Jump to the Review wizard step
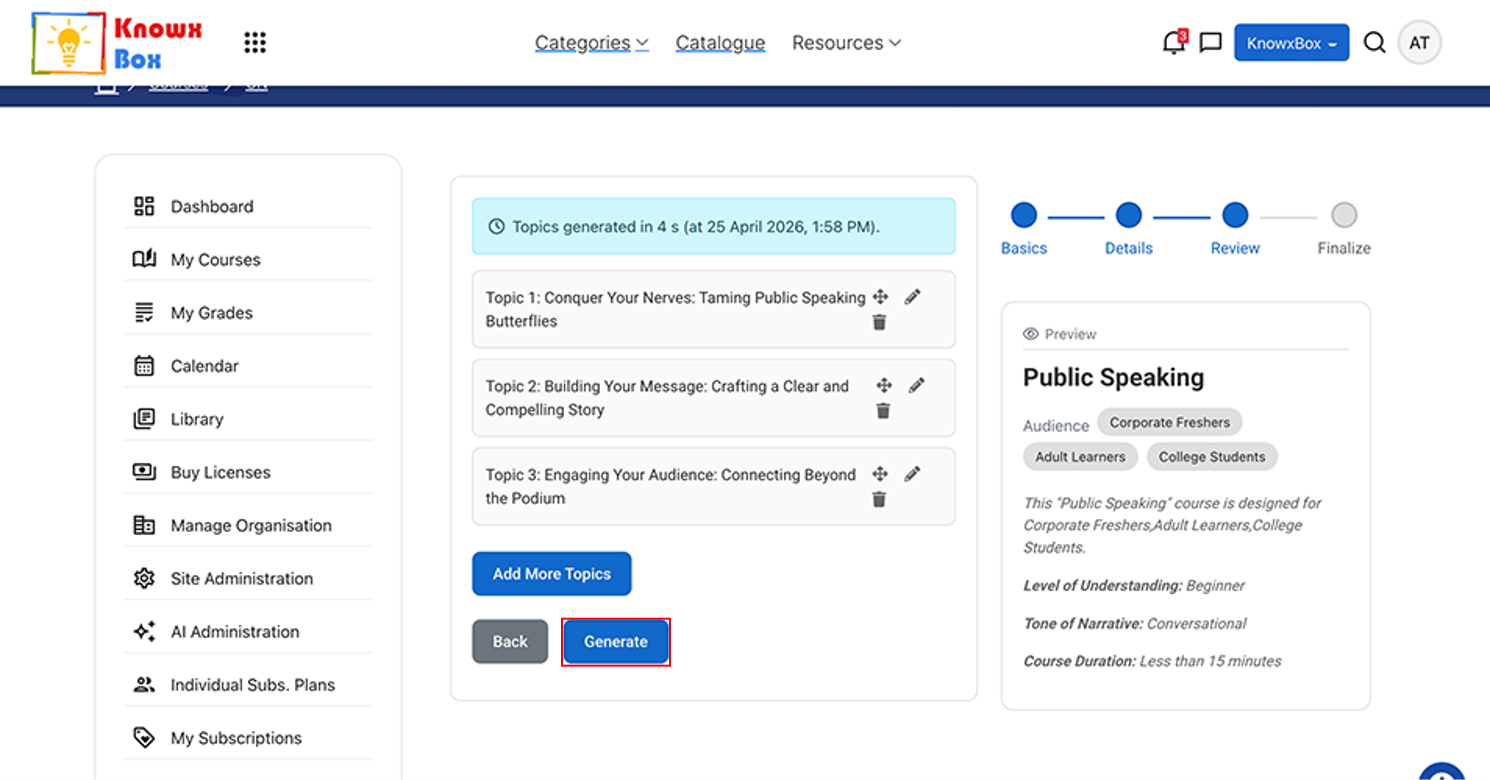1490x780 pixels. pyautogui.click(x=1235, y=229)
